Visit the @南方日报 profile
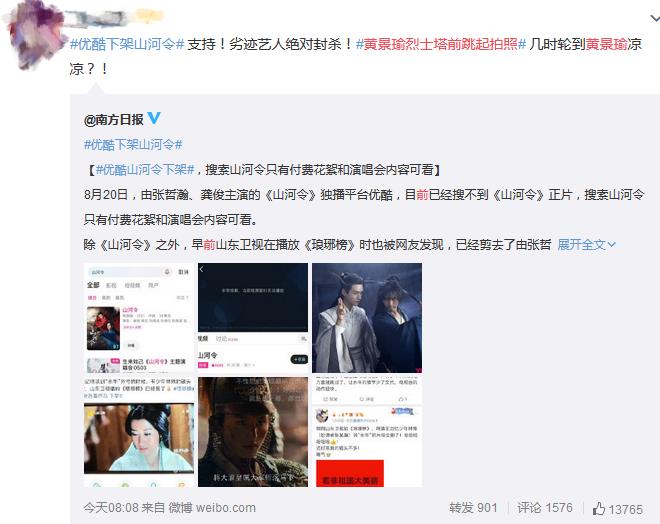Image resolution: width=660 pixels, height=524 pixels. pos(114,120)
